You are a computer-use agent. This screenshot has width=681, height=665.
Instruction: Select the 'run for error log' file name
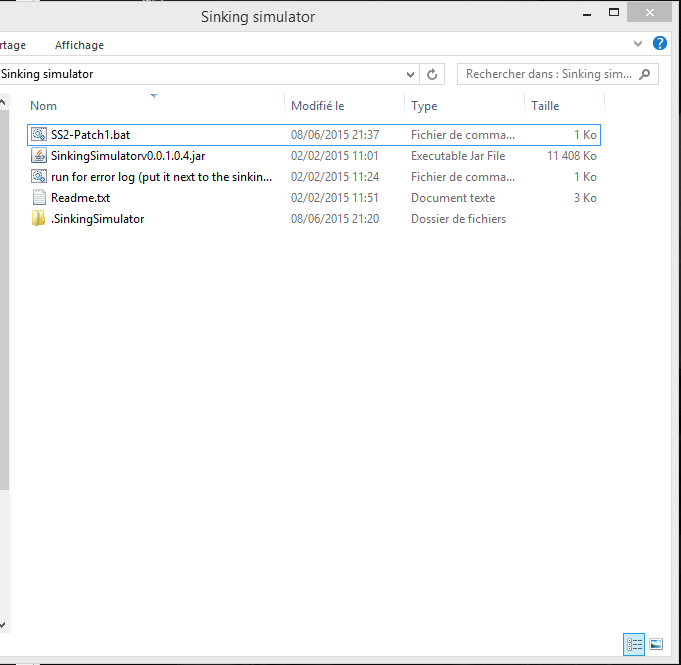pos(161,177)
